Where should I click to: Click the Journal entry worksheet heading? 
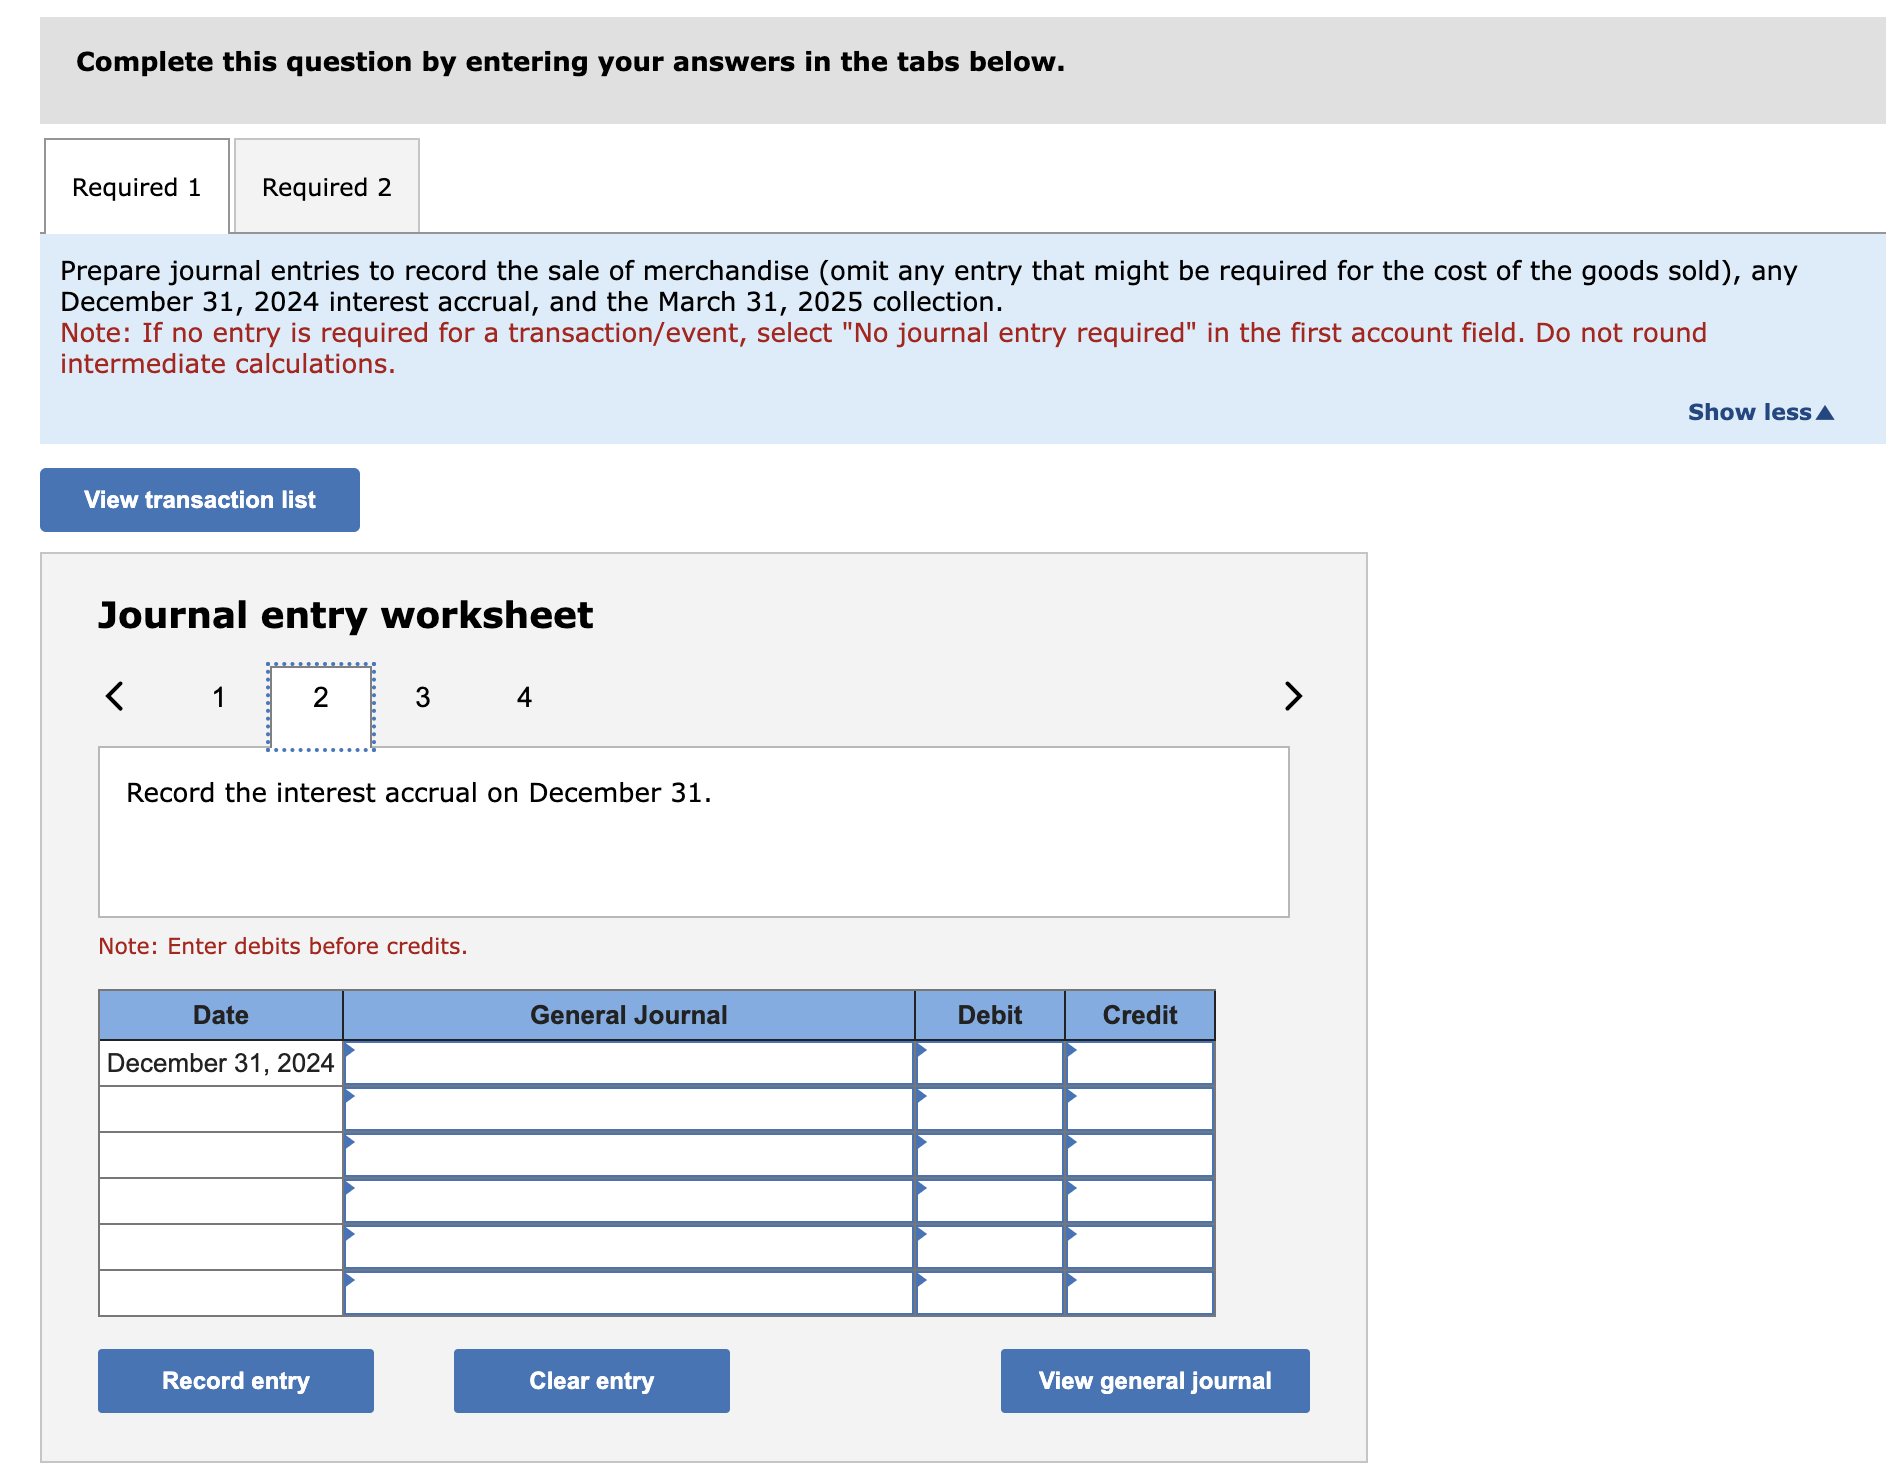coord(346,615)
